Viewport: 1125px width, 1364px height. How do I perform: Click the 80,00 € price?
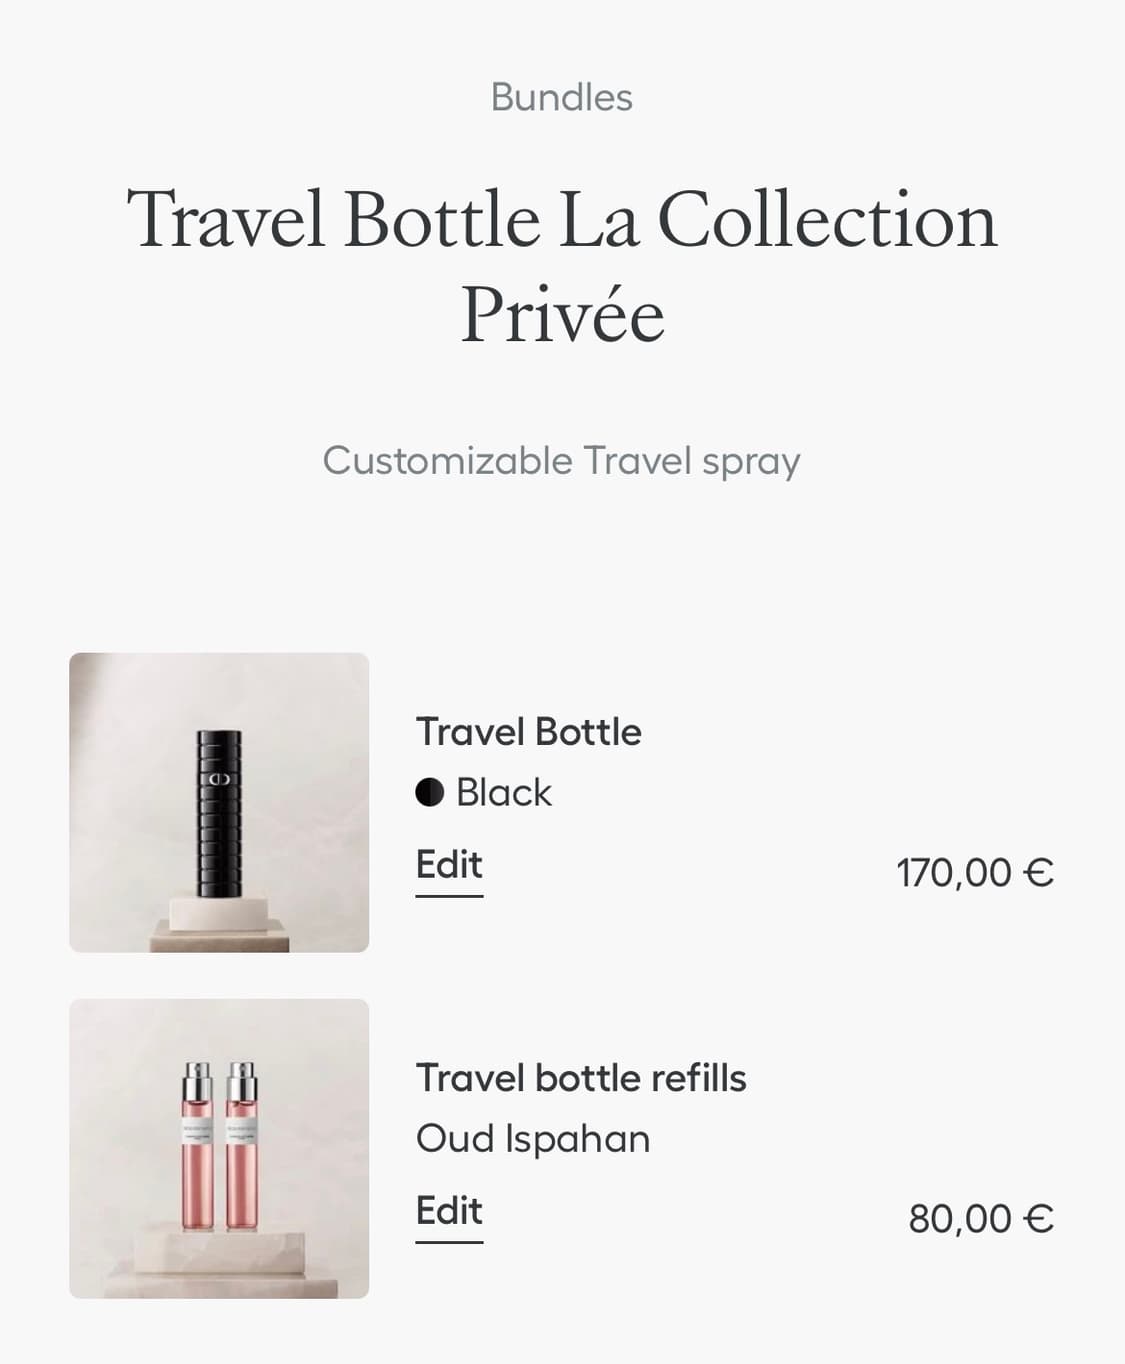980,1218
